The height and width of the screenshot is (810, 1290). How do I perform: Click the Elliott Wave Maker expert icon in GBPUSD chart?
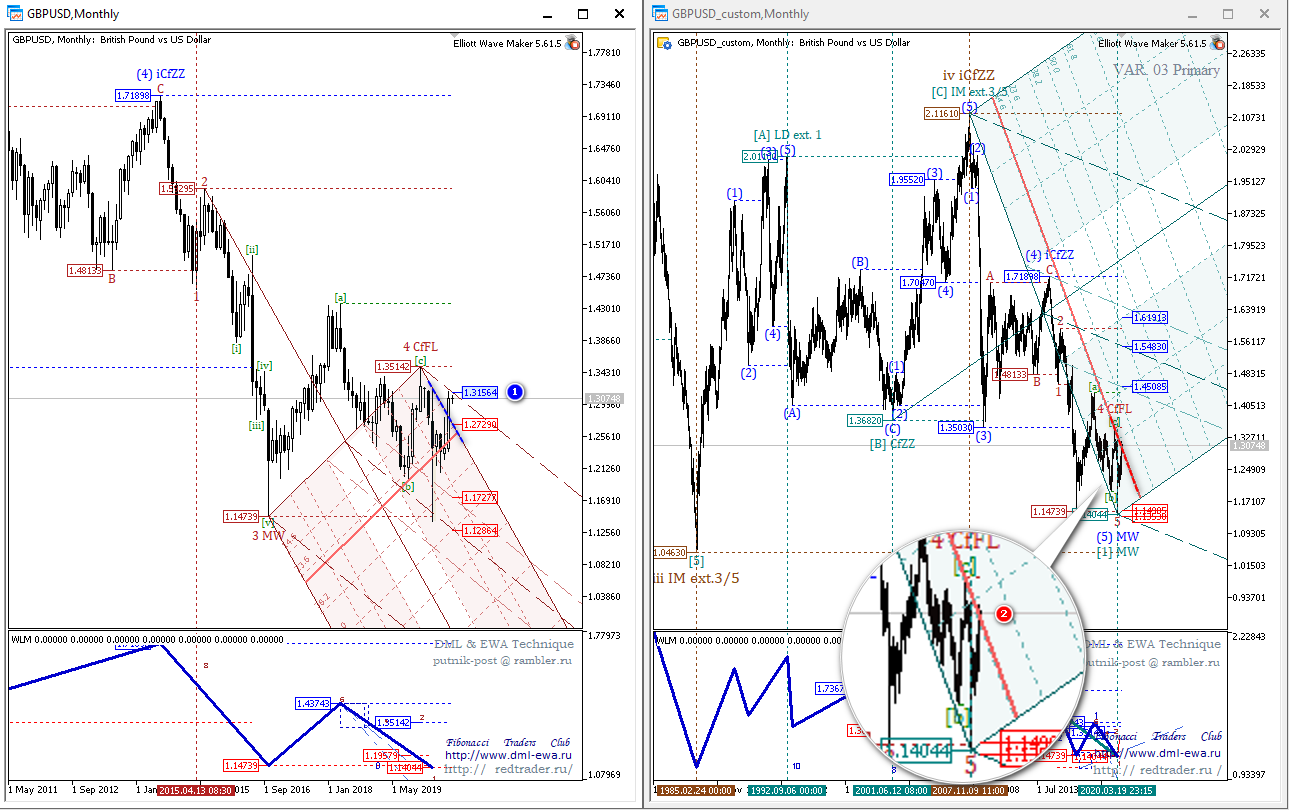point(572,43)
